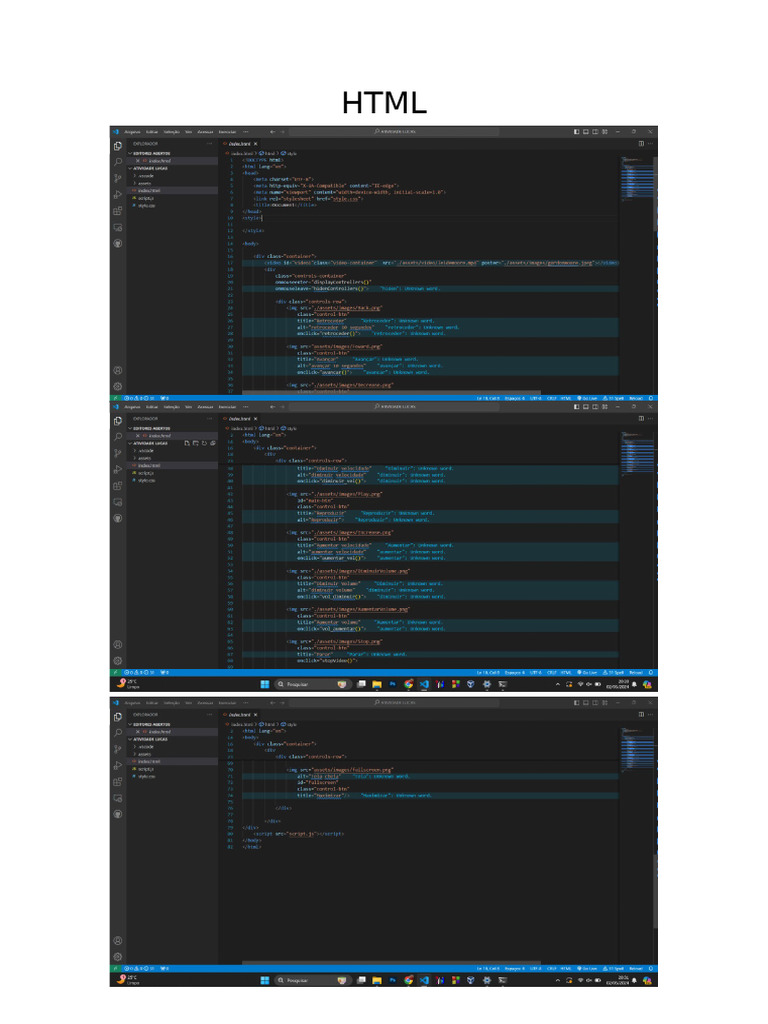This screenshot has width=768, height=1024.
Task: Click Collapse Folders icon in middle screenshot explorer
Action: point(212,443)
